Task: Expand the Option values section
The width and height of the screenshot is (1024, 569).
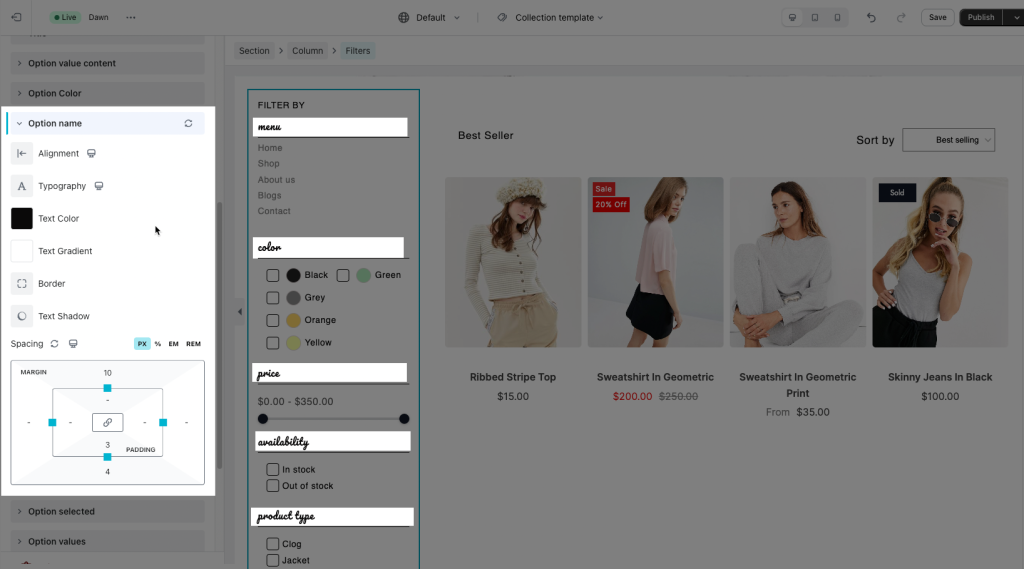Action: (x=108, y=542)
